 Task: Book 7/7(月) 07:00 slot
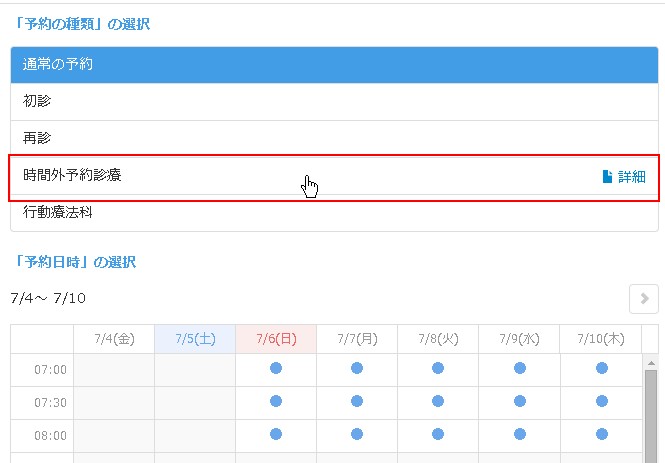pyautogui.click(x=357, y=368)
